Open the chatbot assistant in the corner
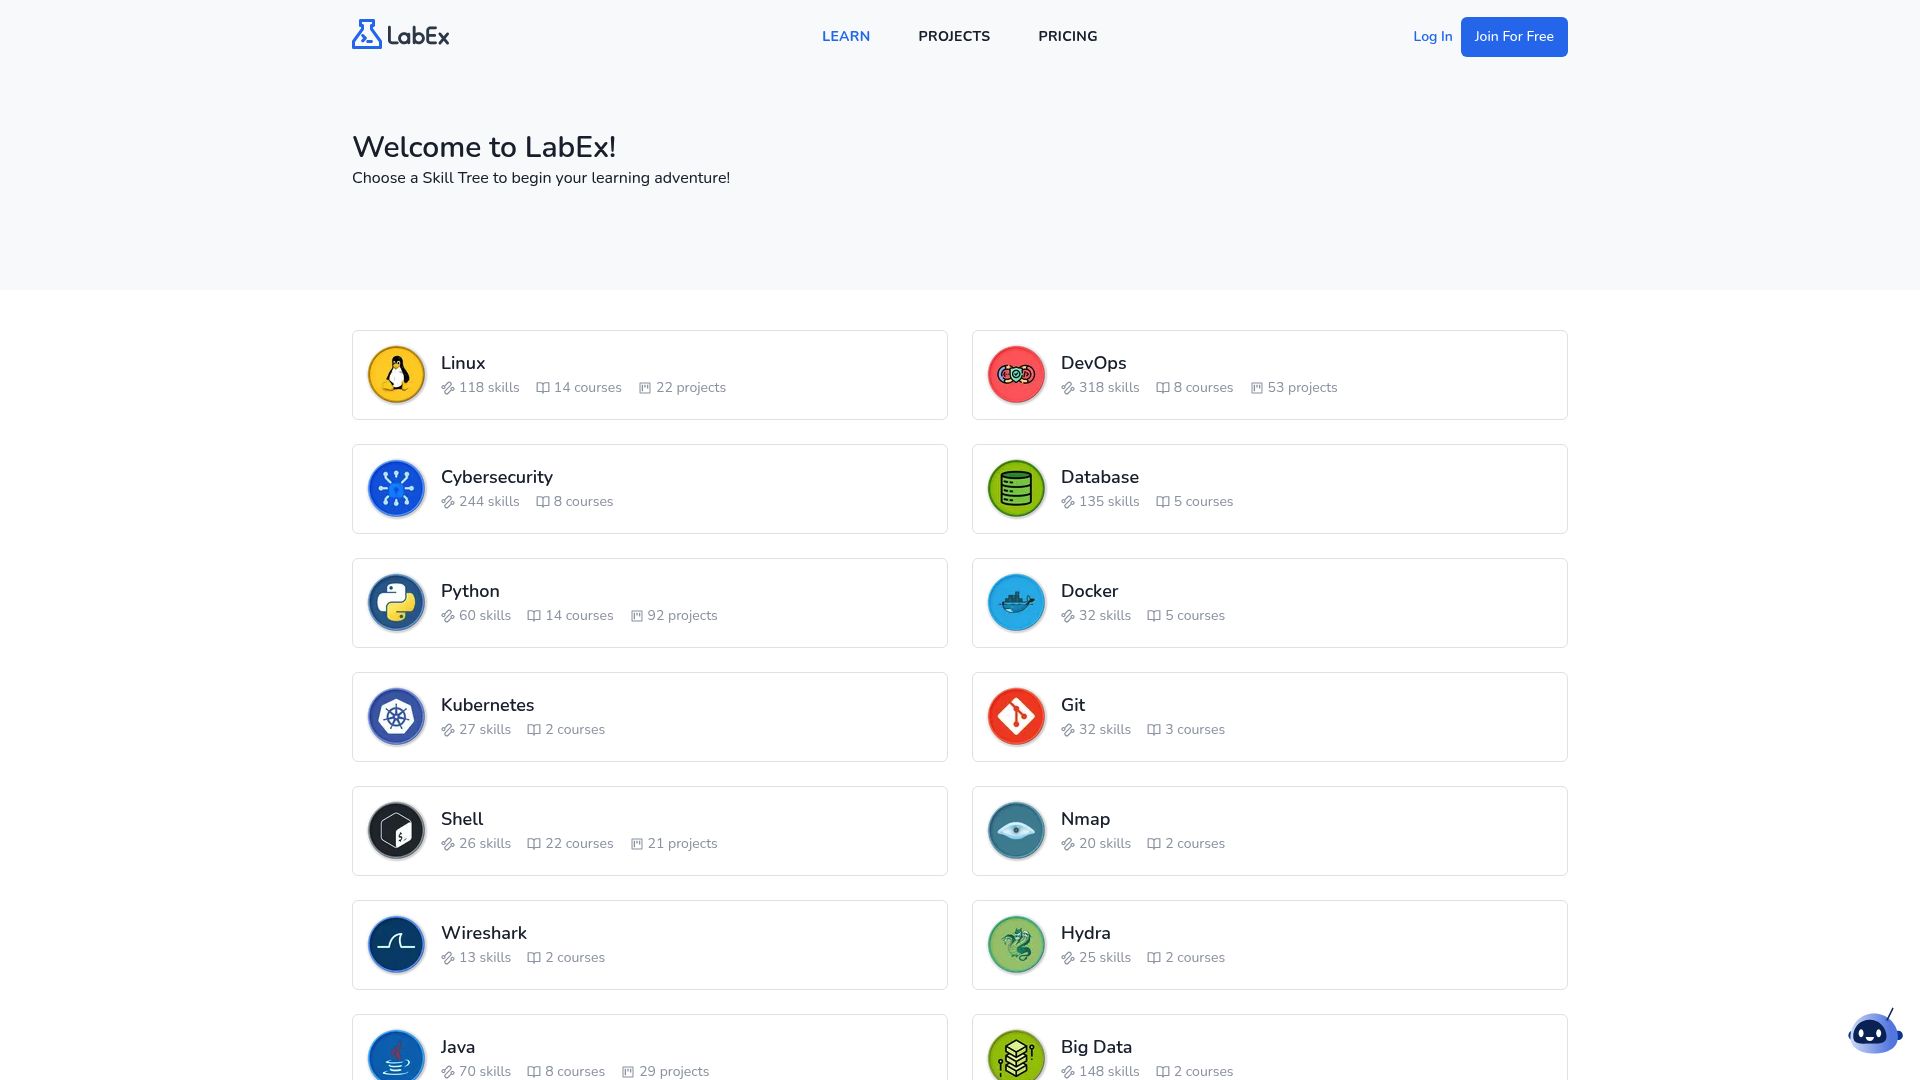 click(x=1874, y=1031)
